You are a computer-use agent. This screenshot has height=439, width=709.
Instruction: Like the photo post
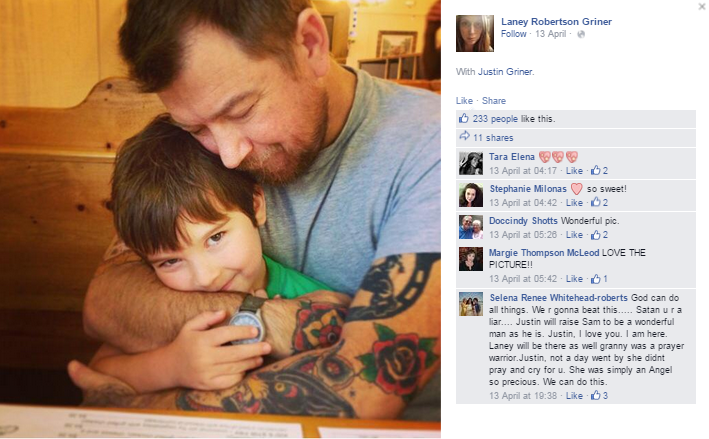(464, 101)
